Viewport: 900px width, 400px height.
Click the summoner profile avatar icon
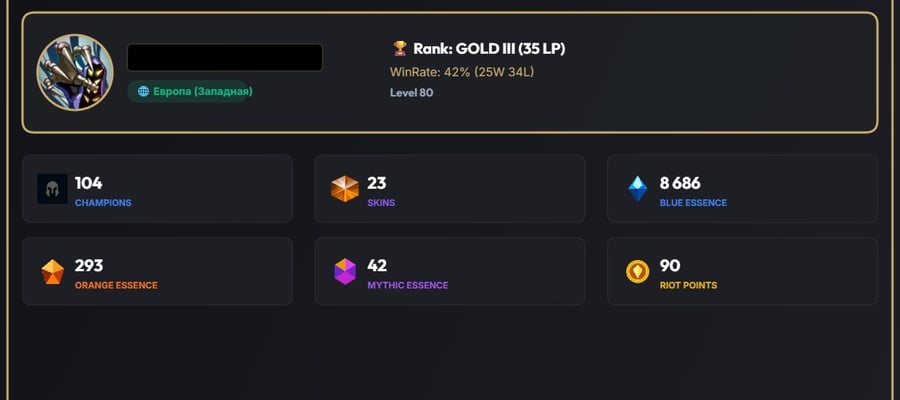point(75,72)
